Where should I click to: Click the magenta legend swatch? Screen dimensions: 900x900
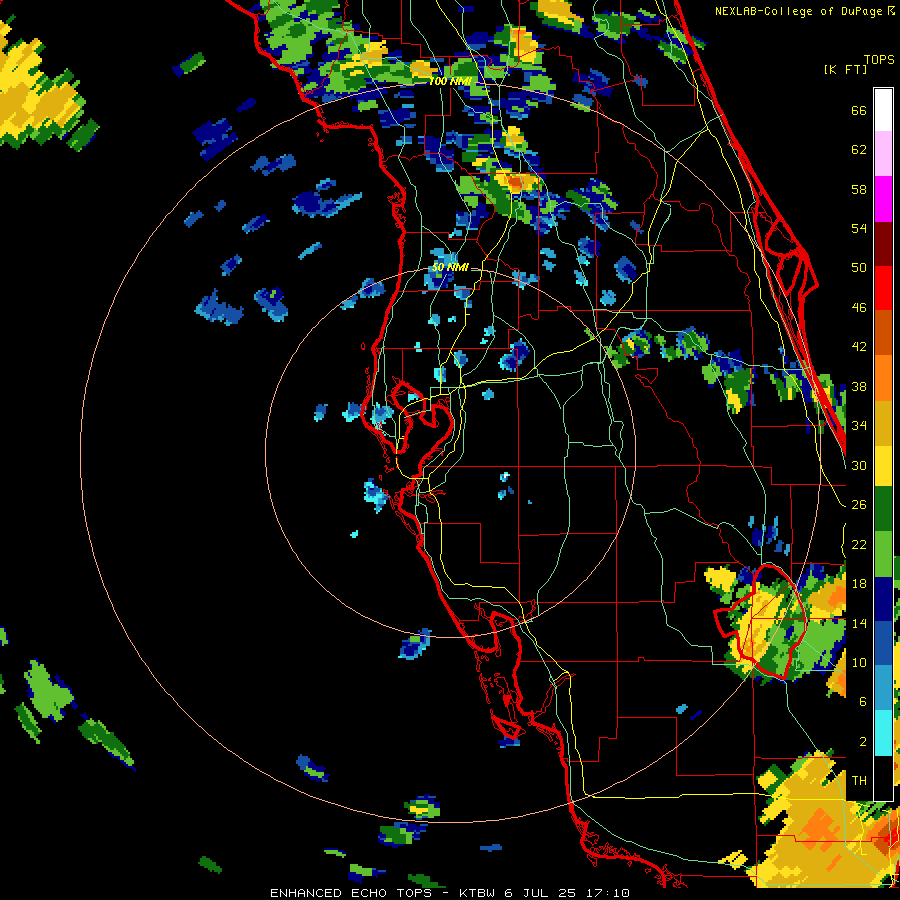tap(883, 199)
